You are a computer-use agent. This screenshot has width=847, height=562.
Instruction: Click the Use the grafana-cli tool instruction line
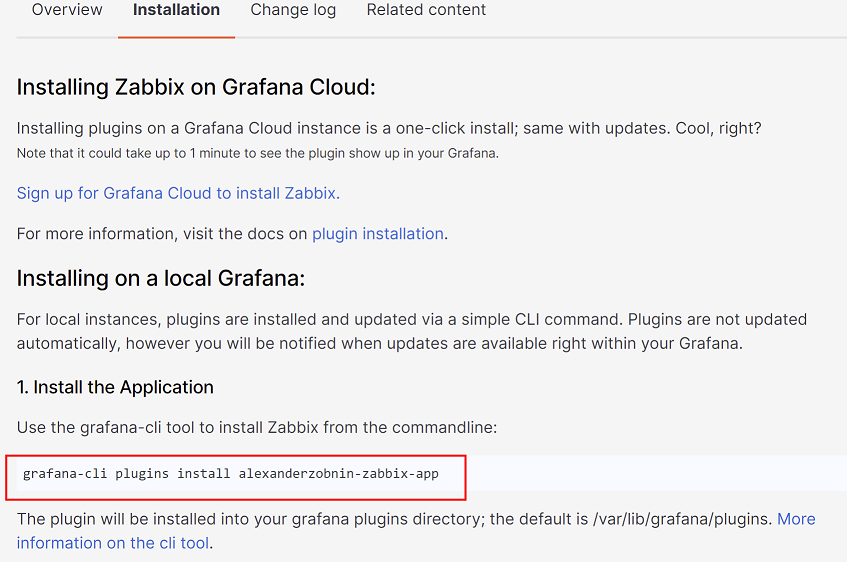click(x=256, y=428)
